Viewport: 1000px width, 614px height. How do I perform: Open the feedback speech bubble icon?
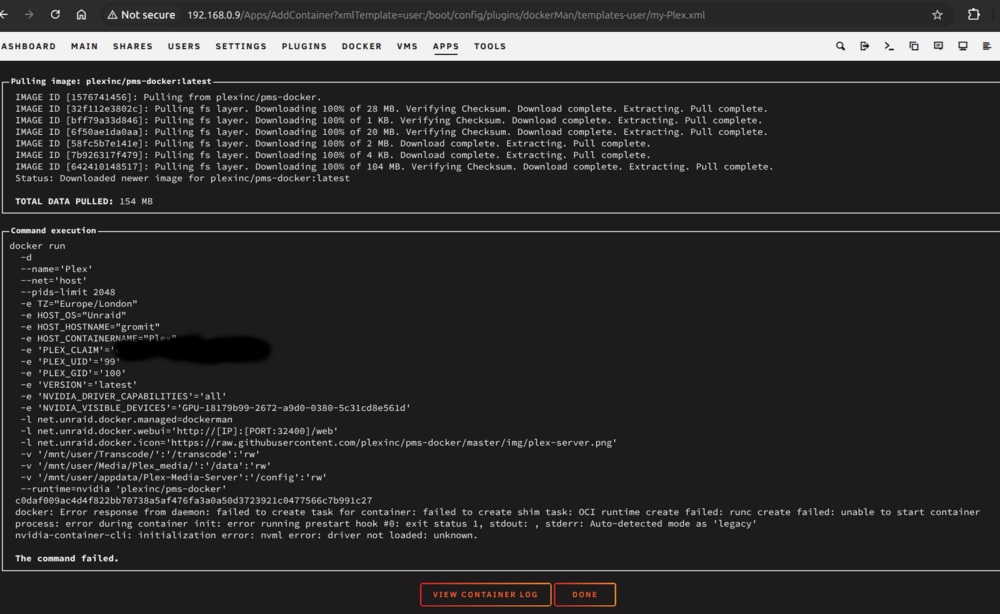938,46
